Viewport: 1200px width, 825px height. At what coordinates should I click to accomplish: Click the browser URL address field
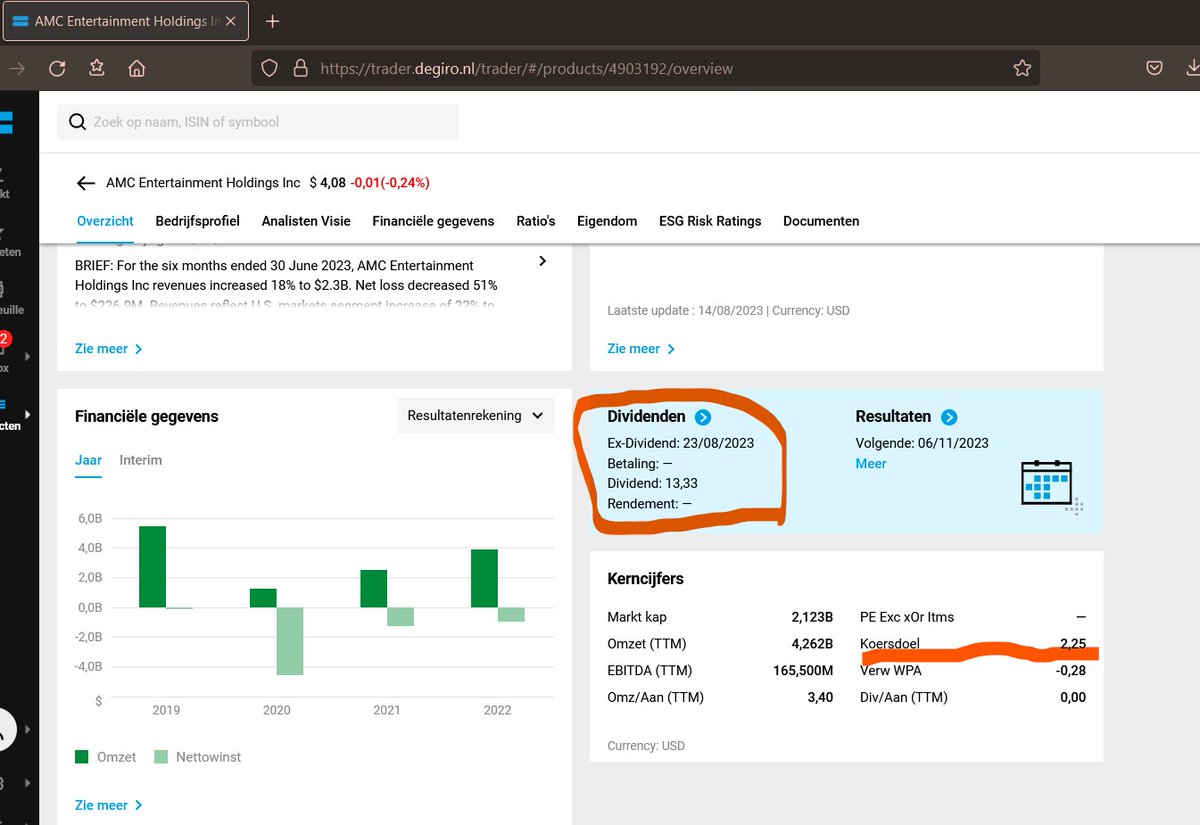(645, 68)
